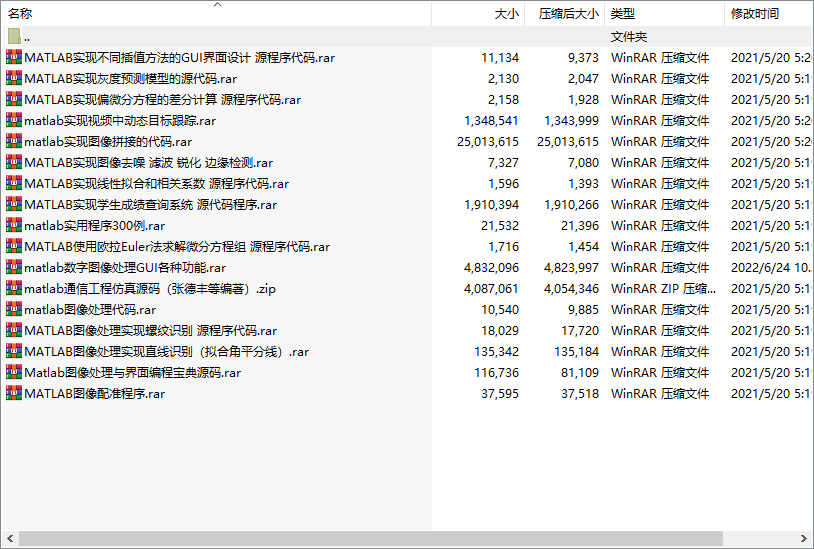Screen dimensions: 814x549
Task: Click the sort direction arrow above 名称
Action: [x=218, y=5]
